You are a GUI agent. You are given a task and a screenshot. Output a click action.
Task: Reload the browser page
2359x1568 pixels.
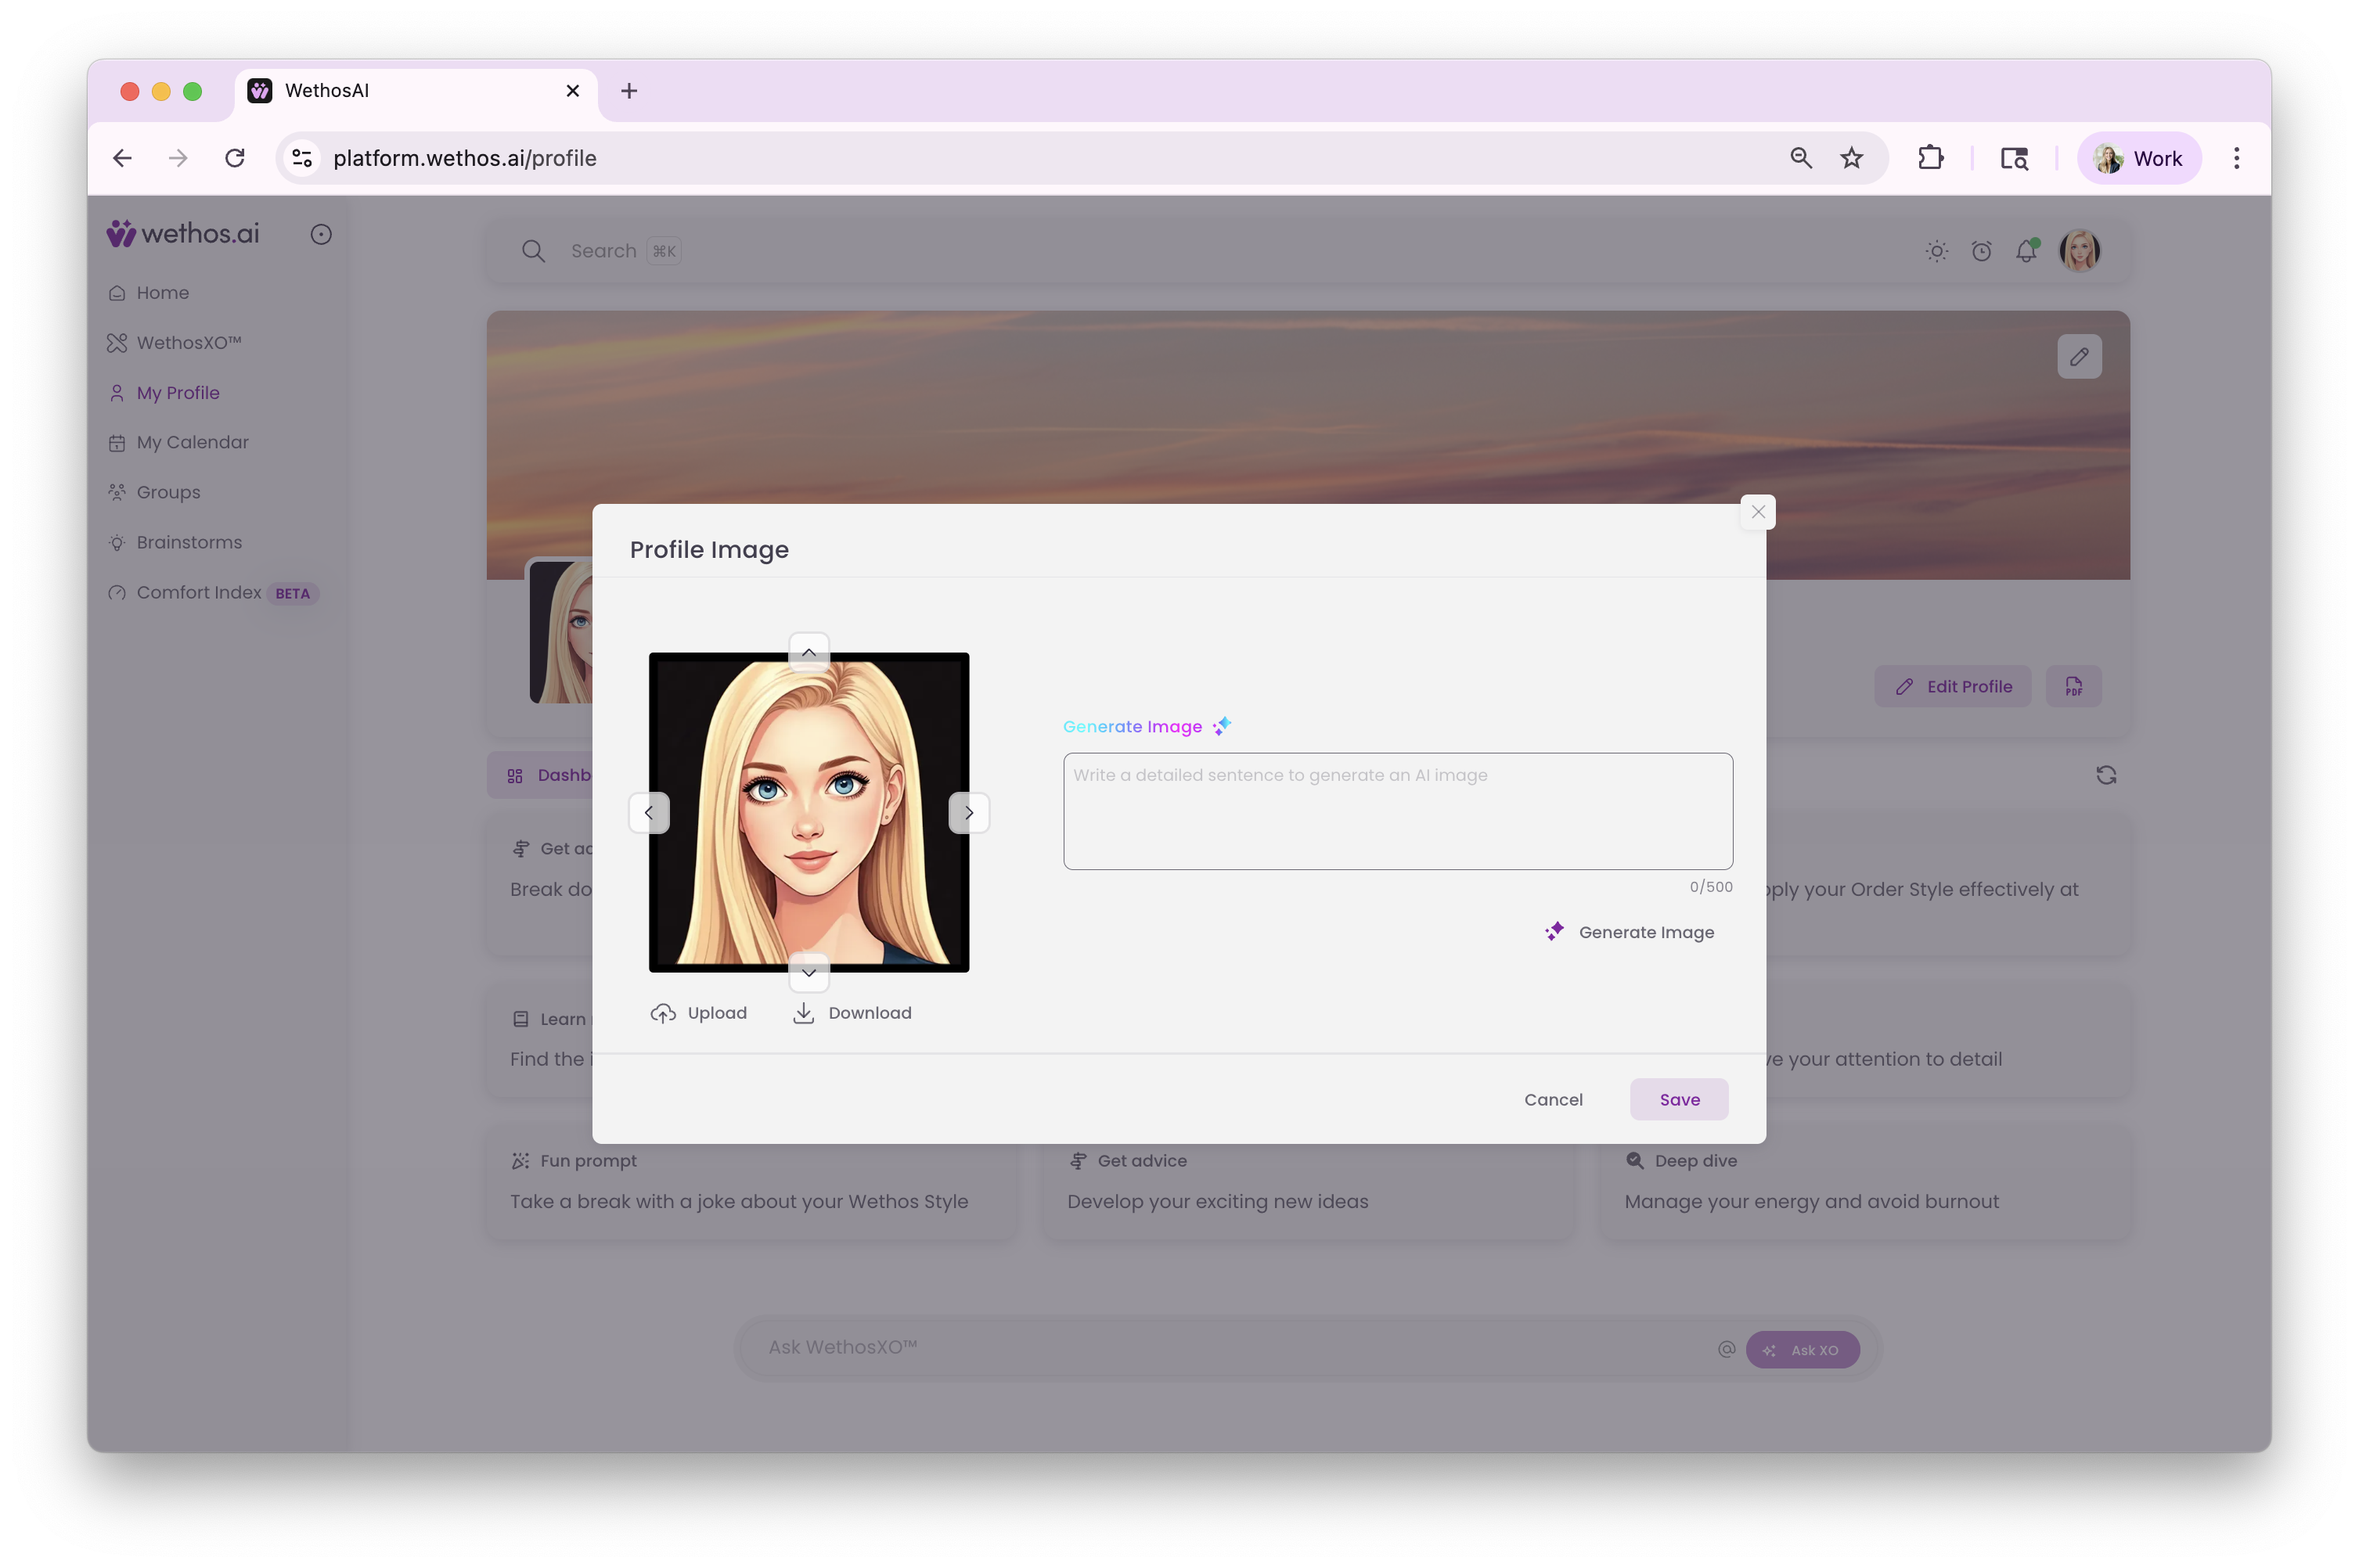(235, 158)
